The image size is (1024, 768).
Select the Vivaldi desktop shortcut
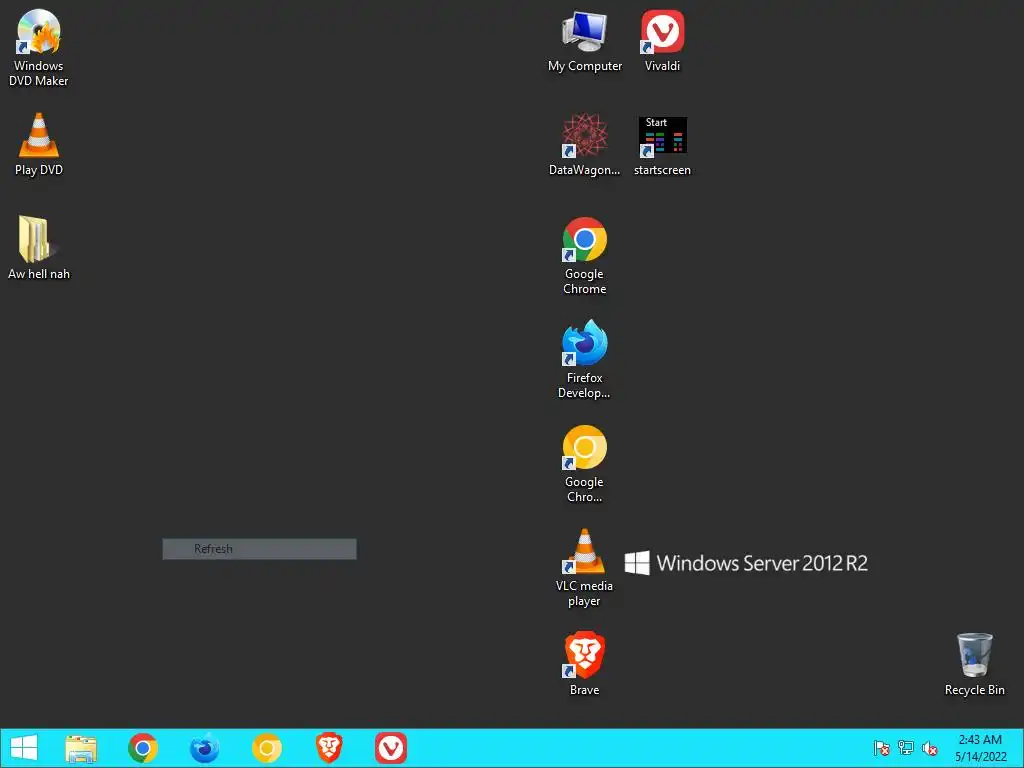[662, 41]
